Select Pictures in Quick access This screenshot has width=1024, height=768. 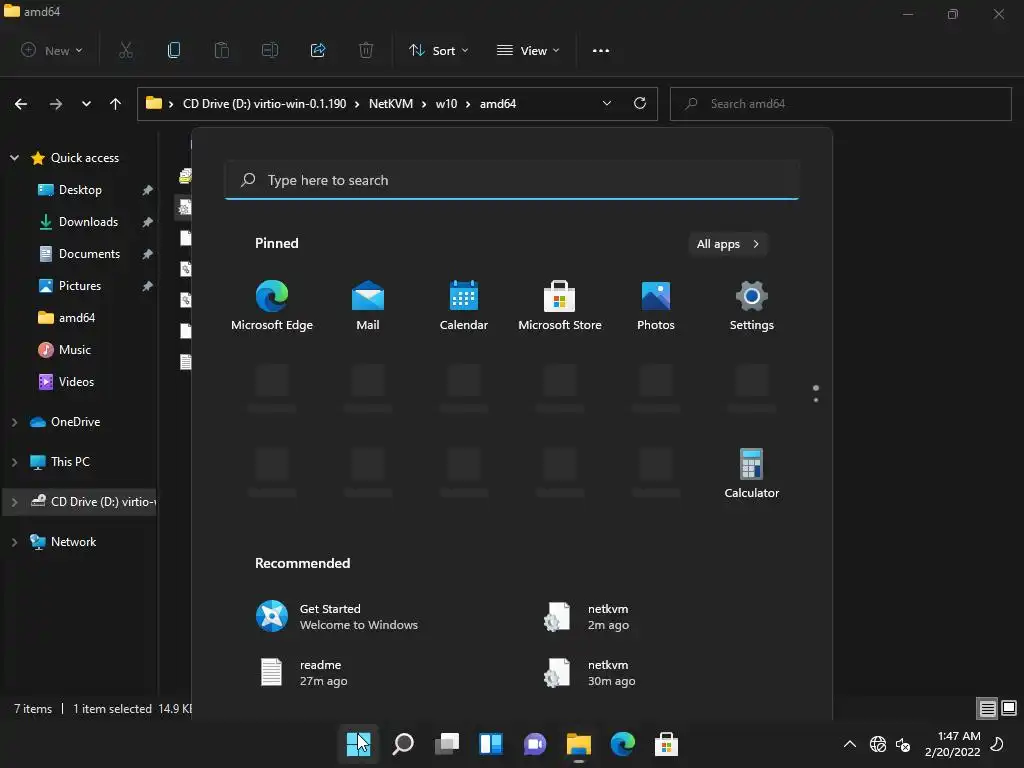coord(80,286)
